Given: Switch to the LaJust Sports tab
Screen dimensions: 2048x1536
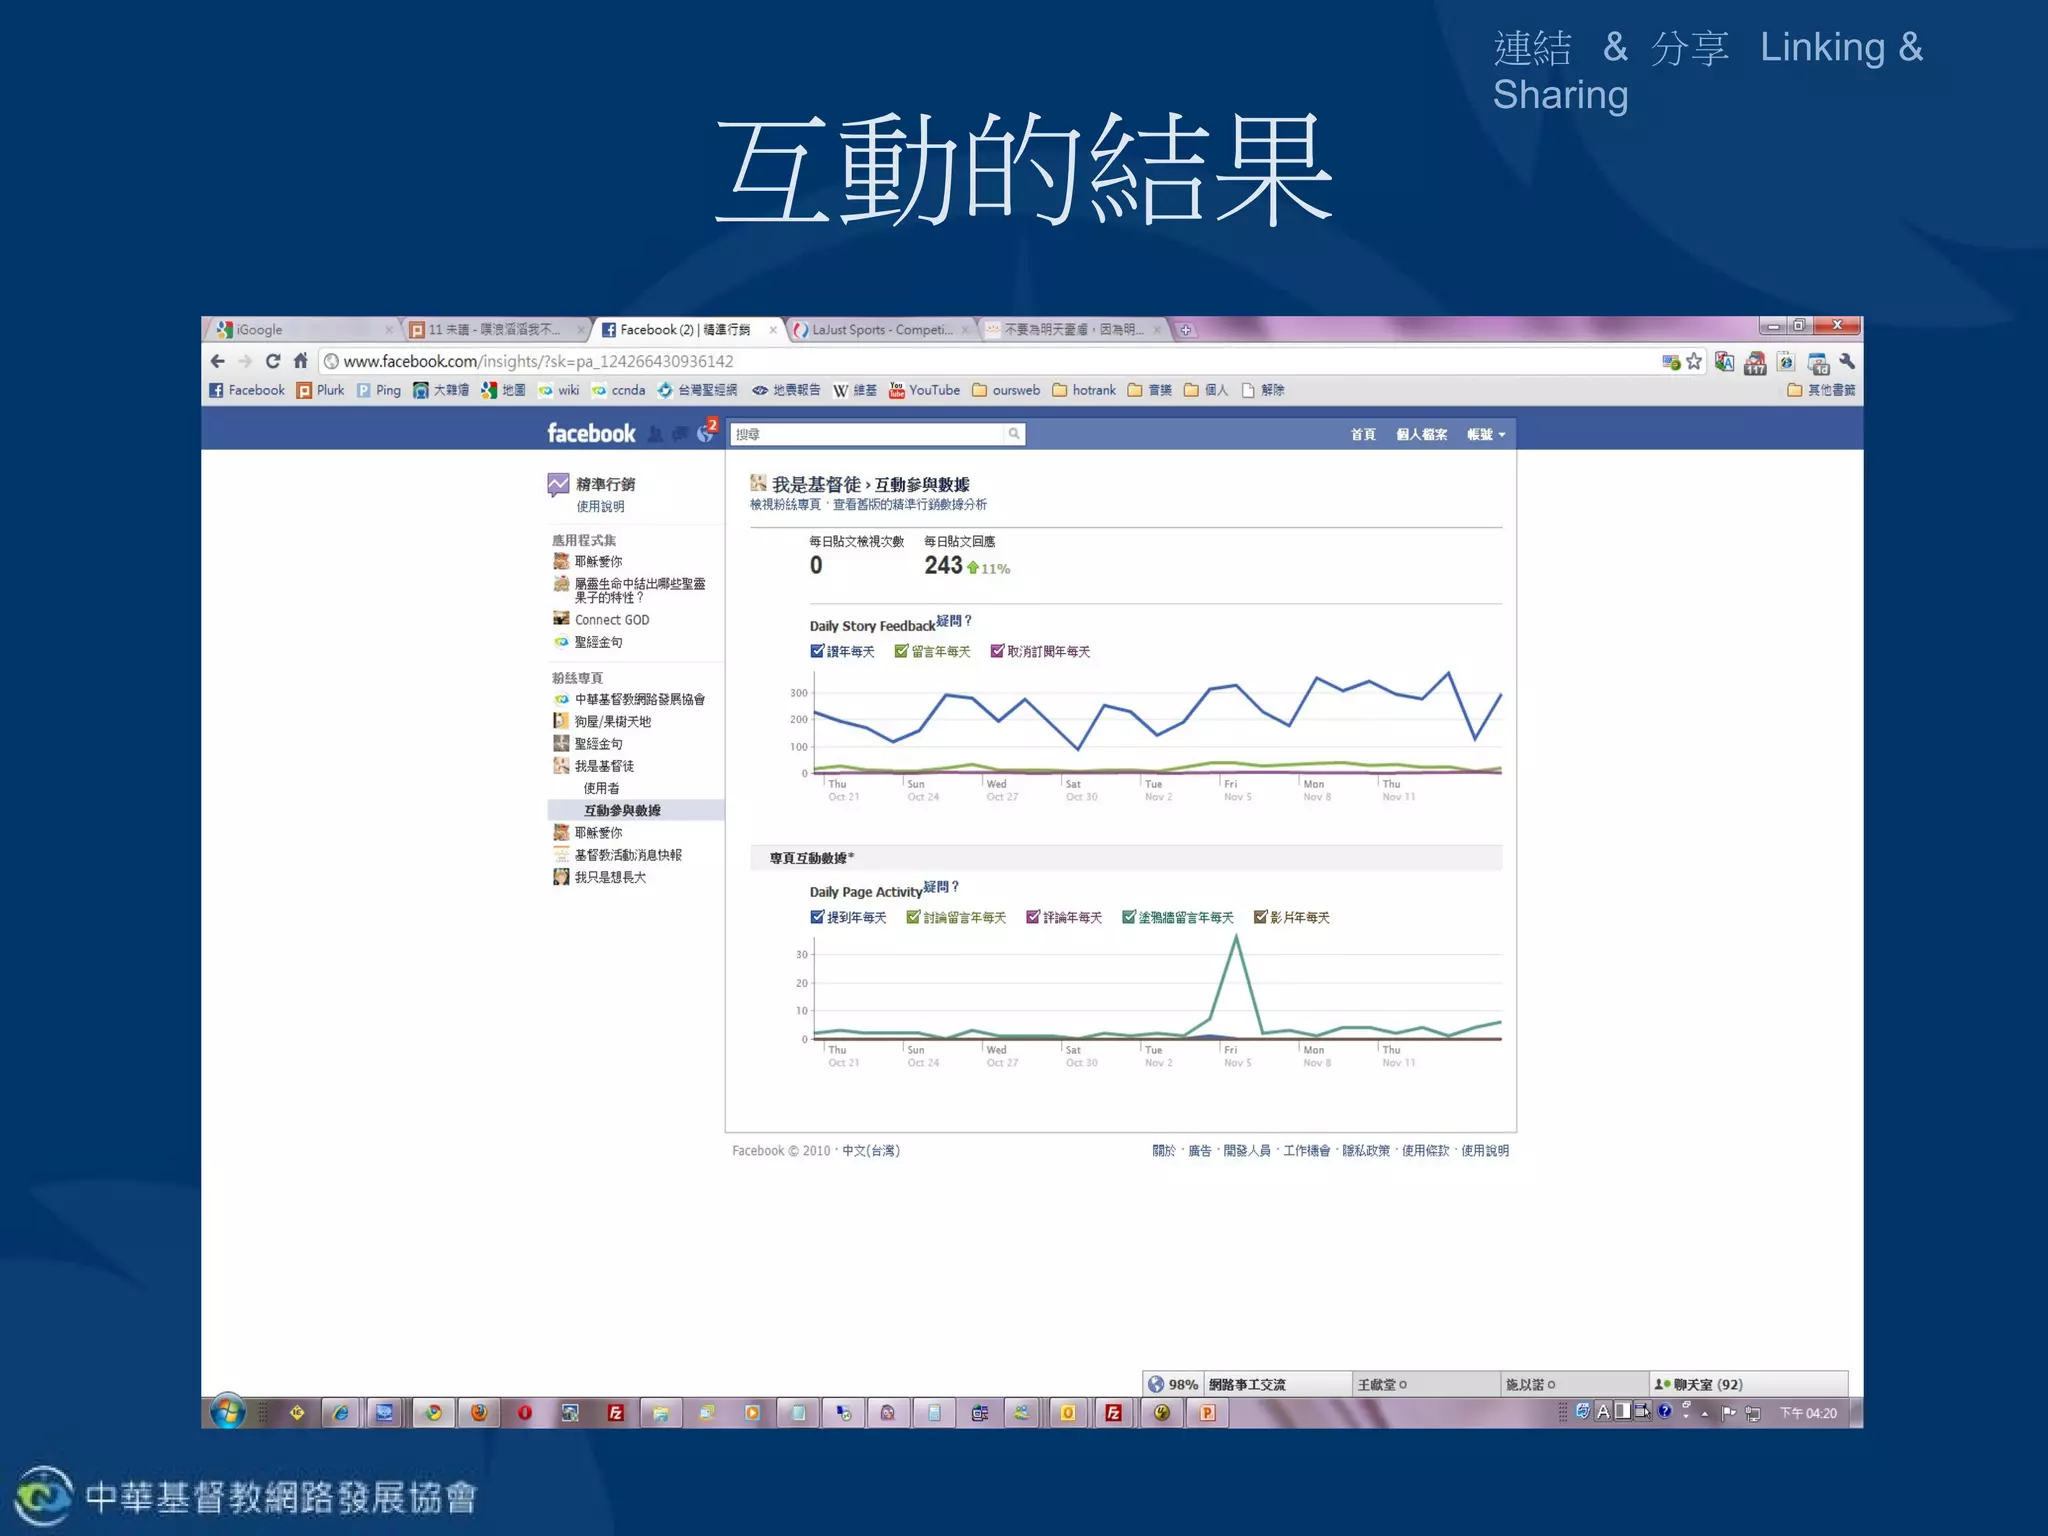Looking at the screenshot, I should 880,330.
